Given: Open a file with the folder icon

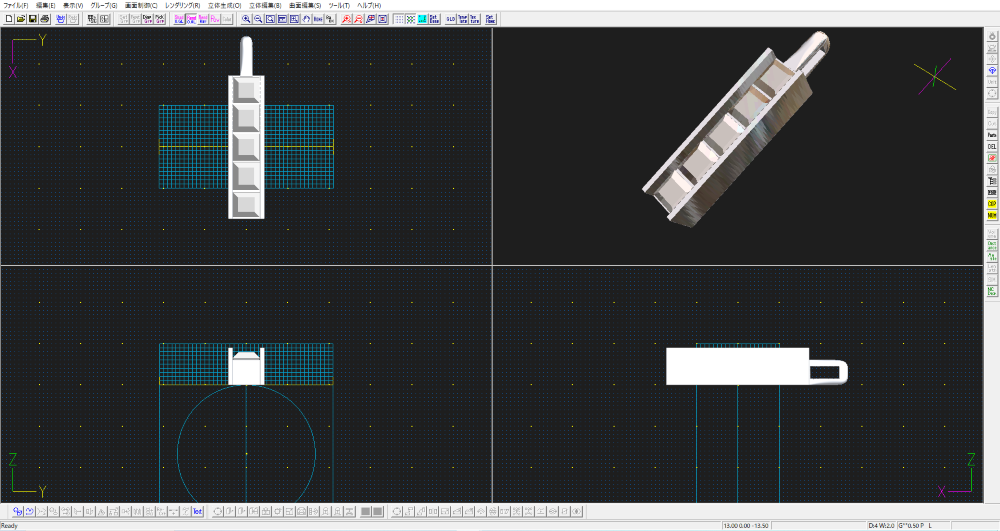Looking at the screenshot, I should pos(21,19).
